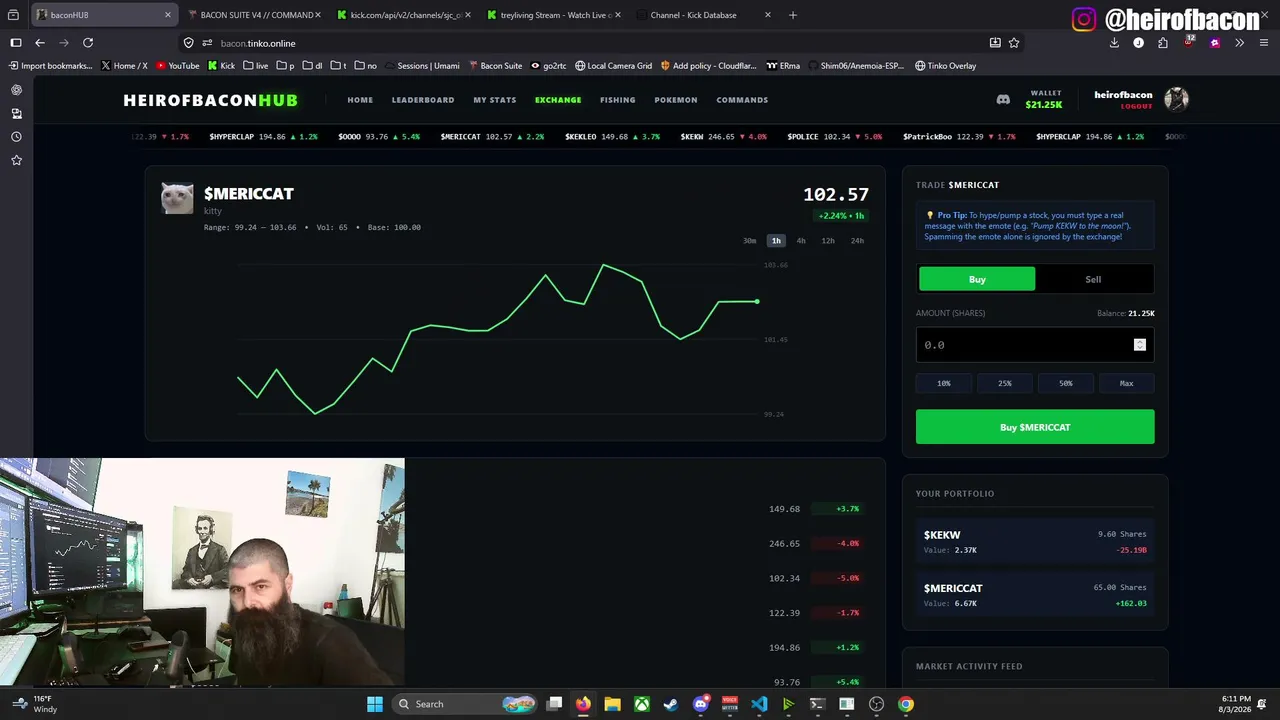Screen dimensions: 1280x720
Task: Open the 'no' bookmarks folder
Action: (x=366, y=66)
